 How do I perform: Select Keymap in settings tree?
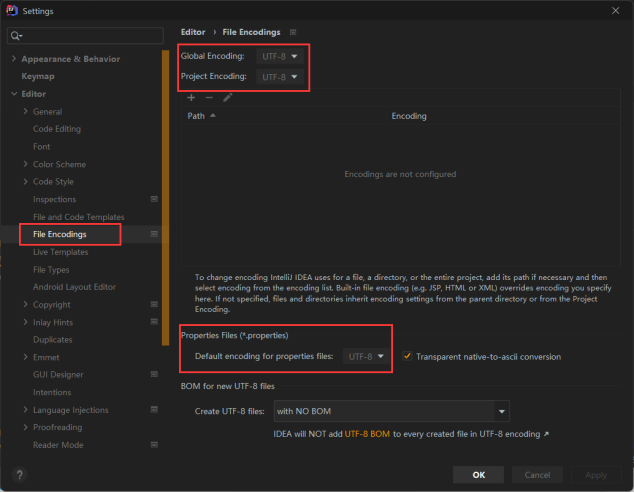[x=38, y=76]
